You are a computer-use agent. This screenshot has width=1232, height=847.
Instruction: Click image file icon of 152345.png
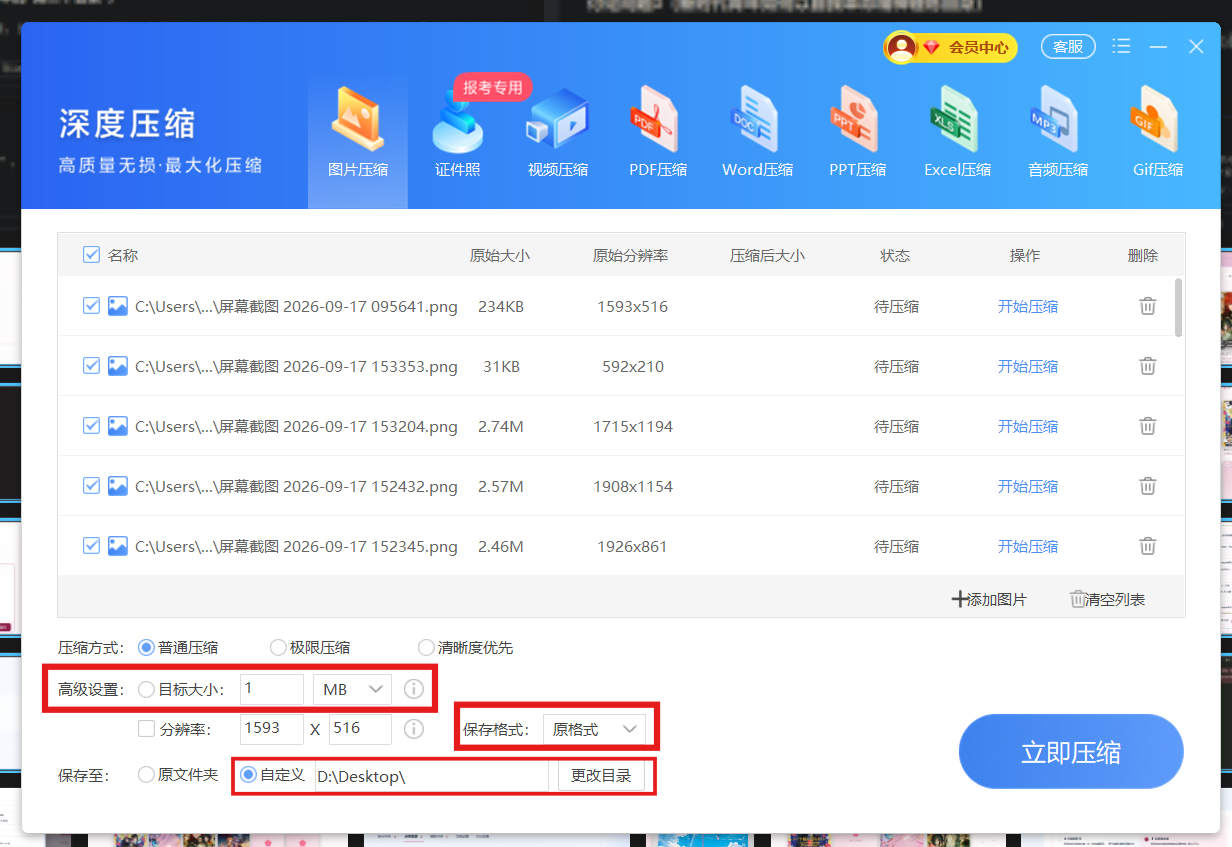pyautogui.click(x=118, y=546)
